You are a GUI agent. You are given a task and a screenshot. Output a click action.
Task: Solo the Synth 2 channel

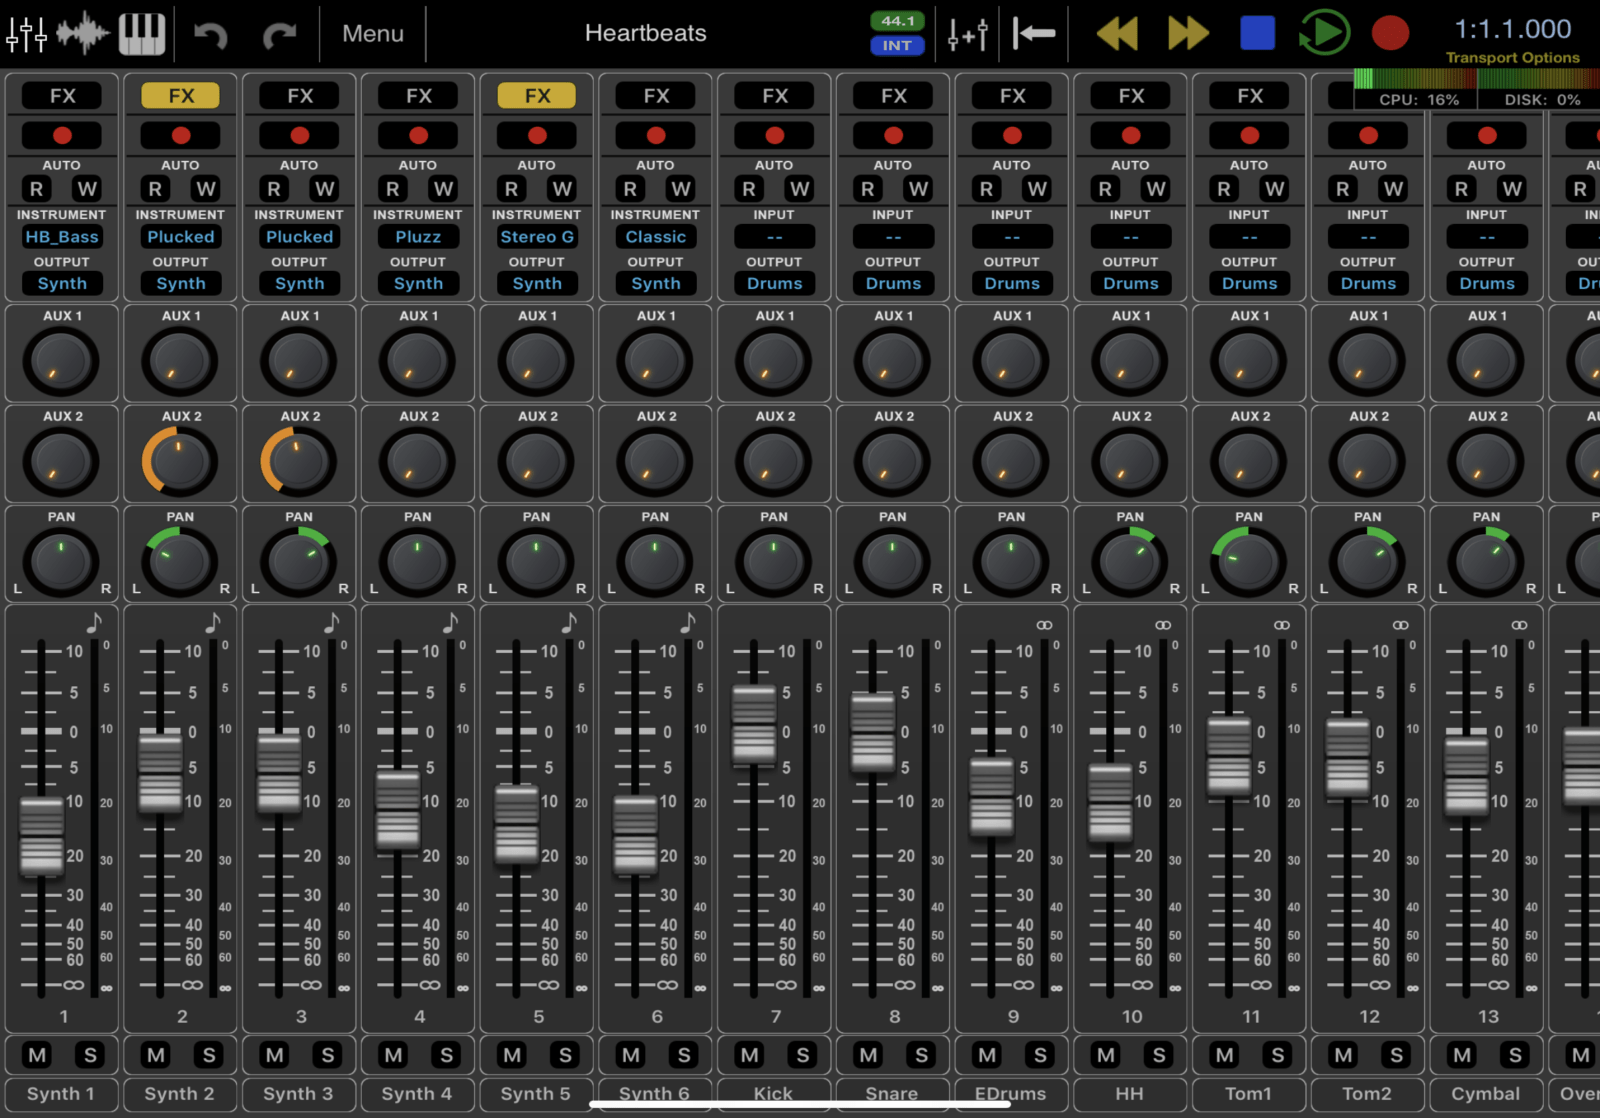tap(209, 1055)
